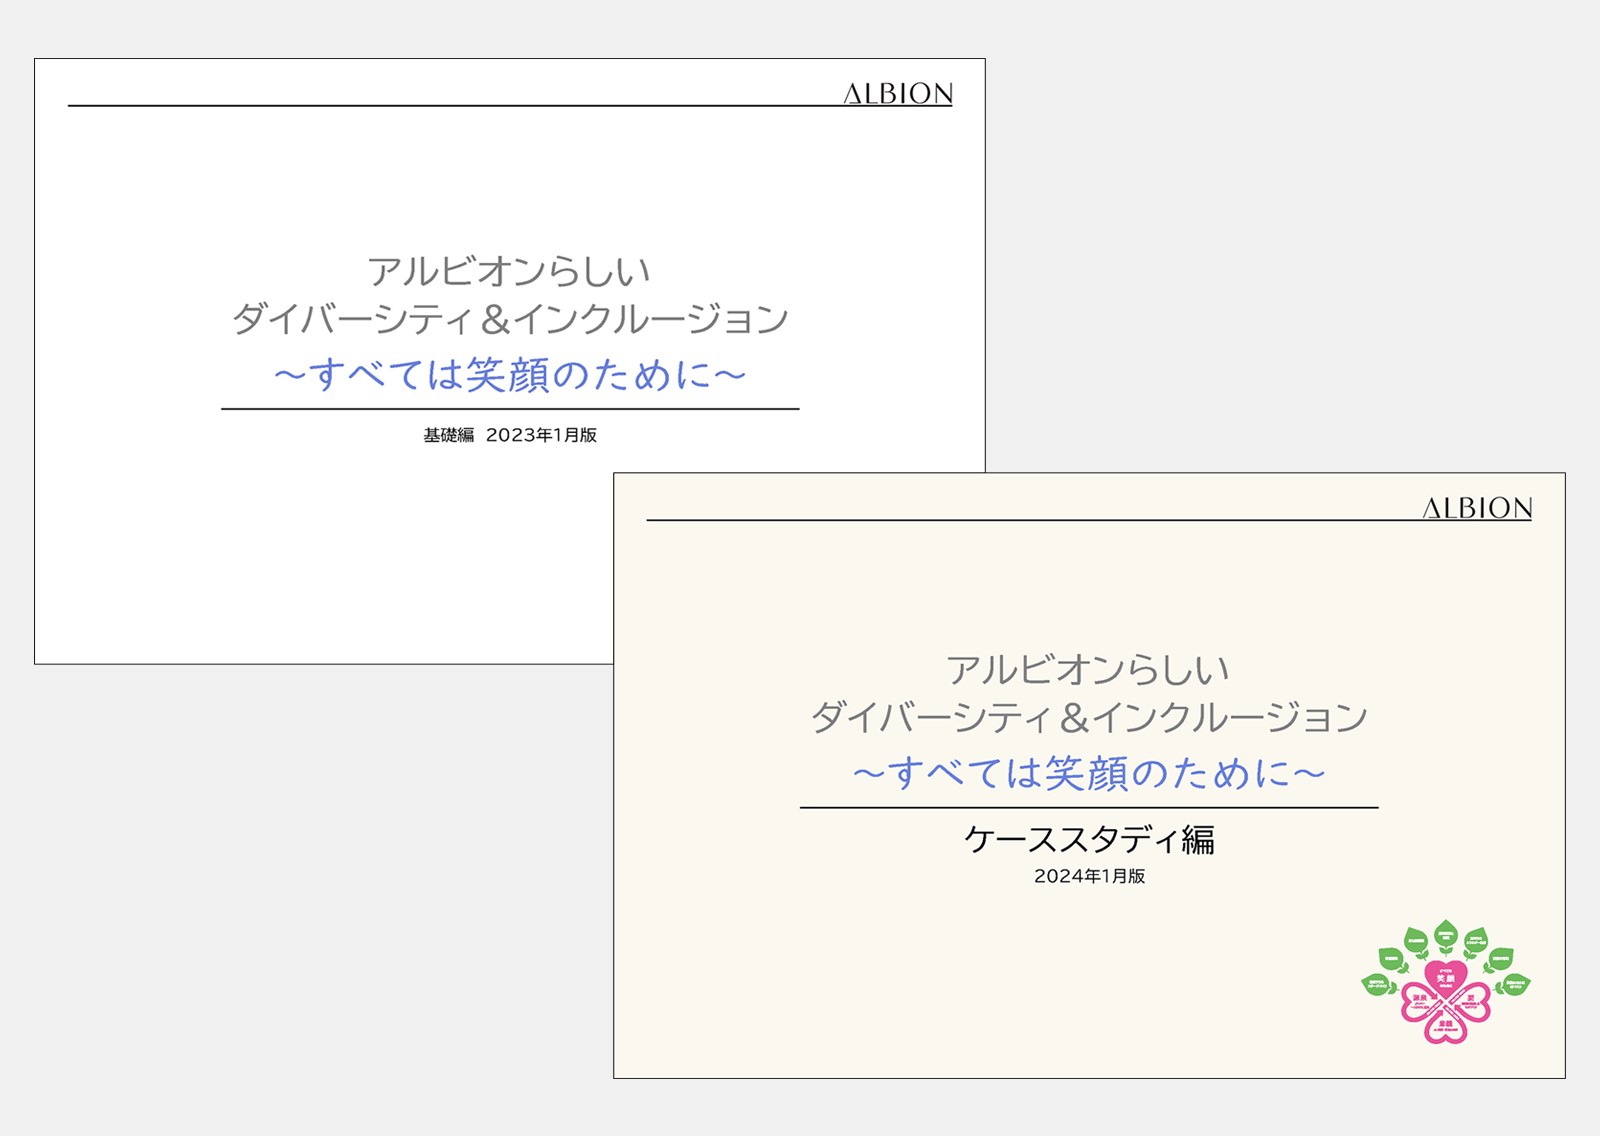Click ダイバーシティ＆インクルージョン on the cream slide
This screenshot has height=1136, width=1600.
(x=1089, y=717)
